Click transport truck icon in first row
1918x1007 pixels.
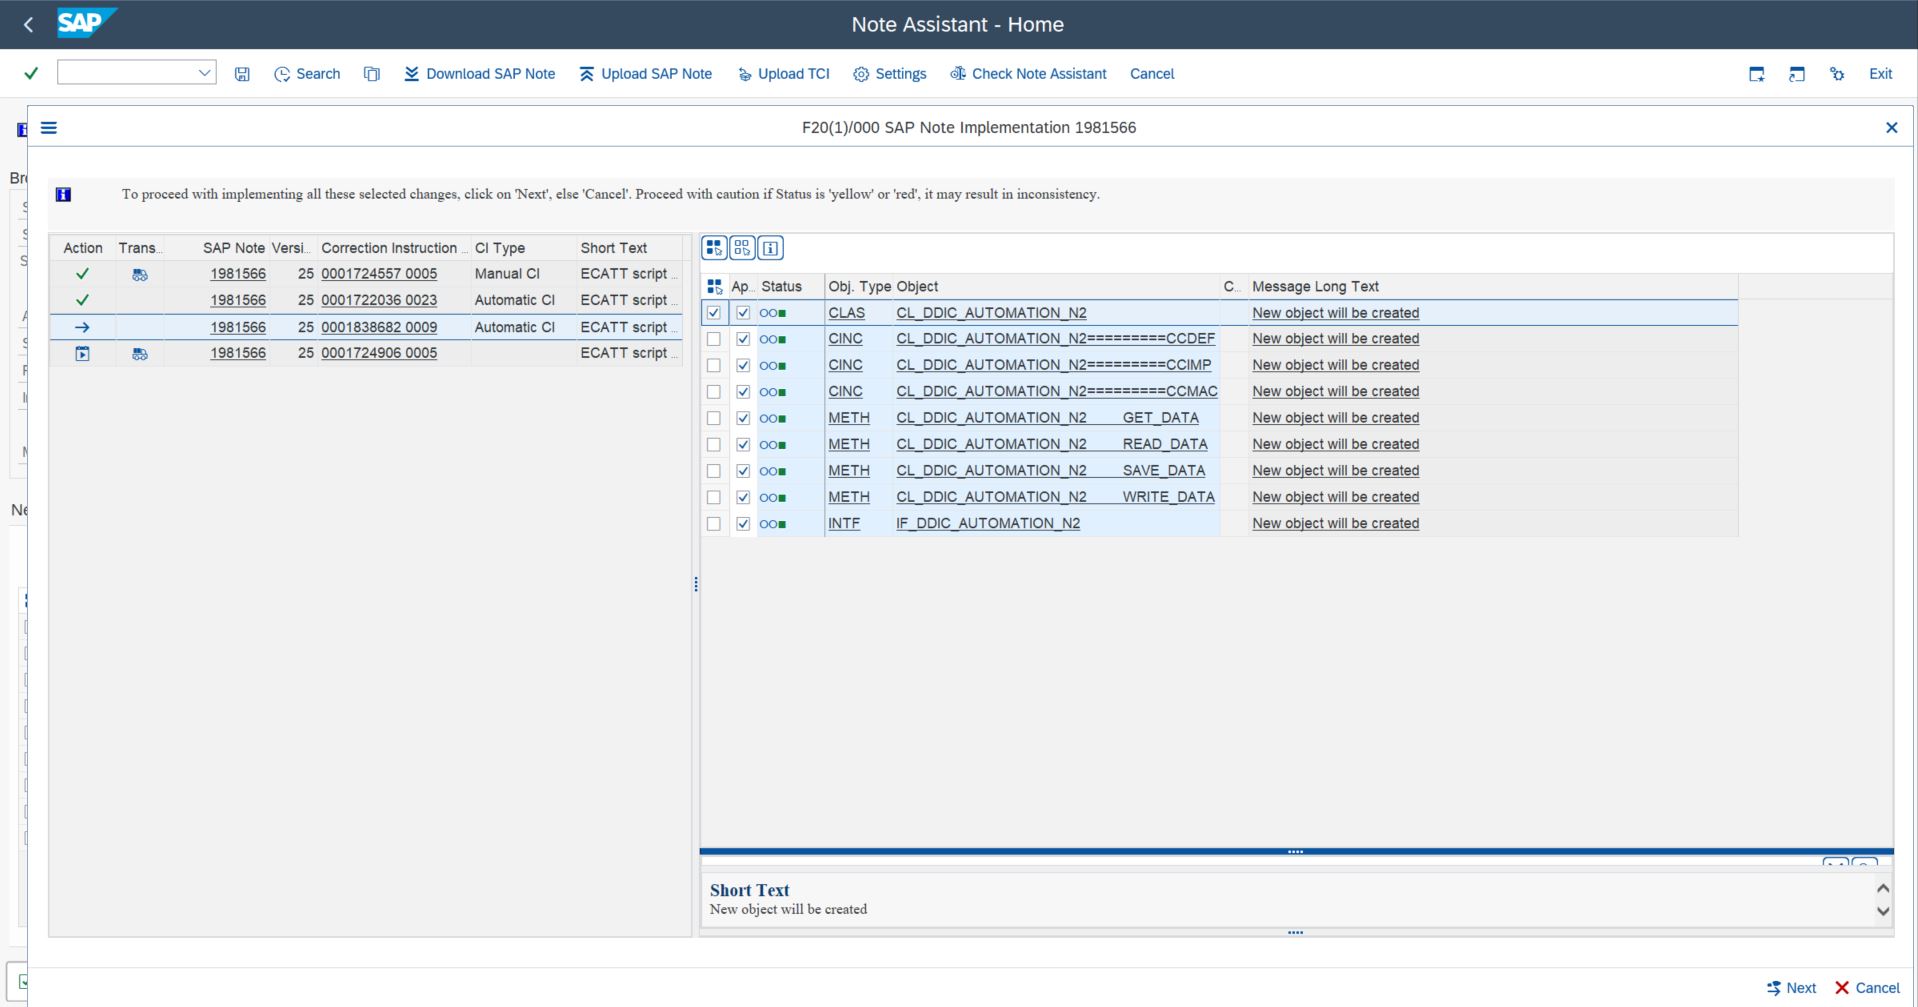click(140, 274)
